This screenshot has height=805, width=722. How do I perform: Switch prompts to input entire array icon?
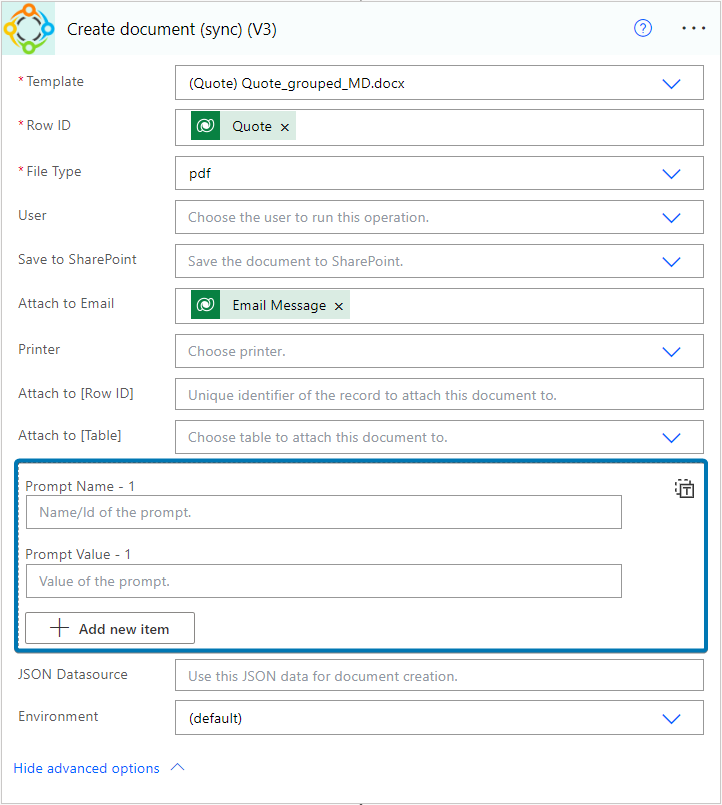tap(685, 488)
